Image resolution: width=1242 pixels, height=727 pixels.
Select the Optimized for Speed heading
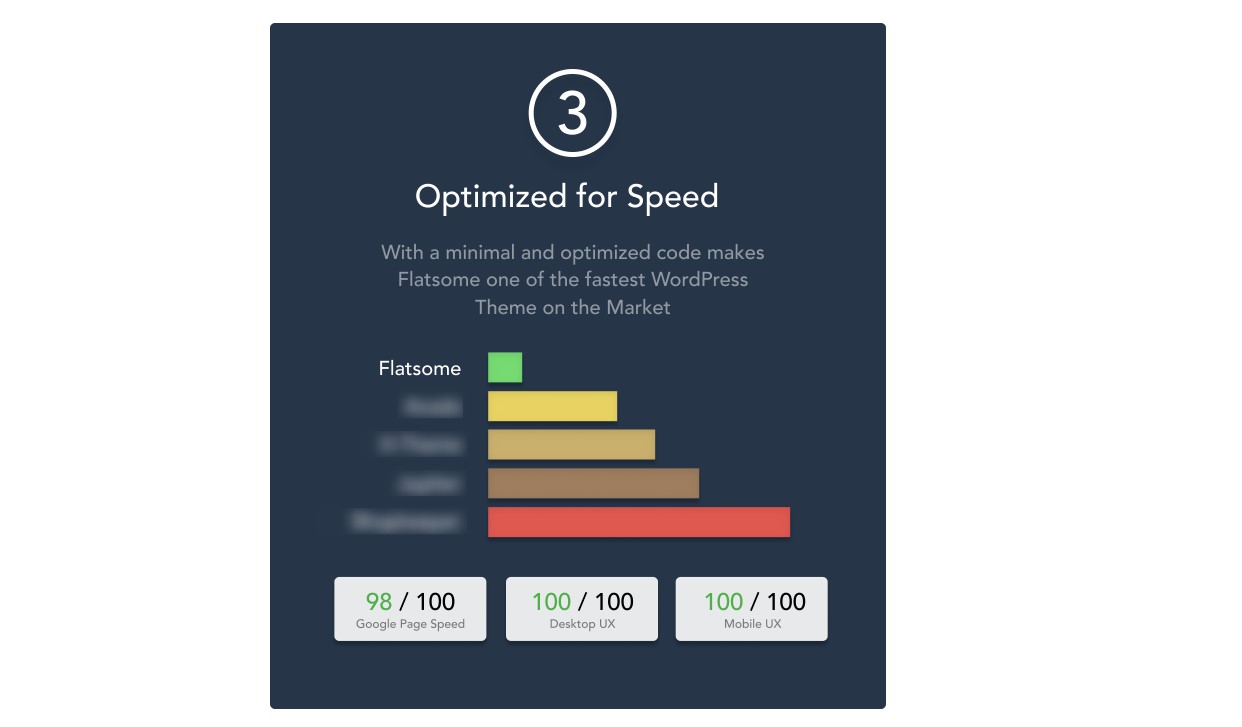(x=567, y=197)
